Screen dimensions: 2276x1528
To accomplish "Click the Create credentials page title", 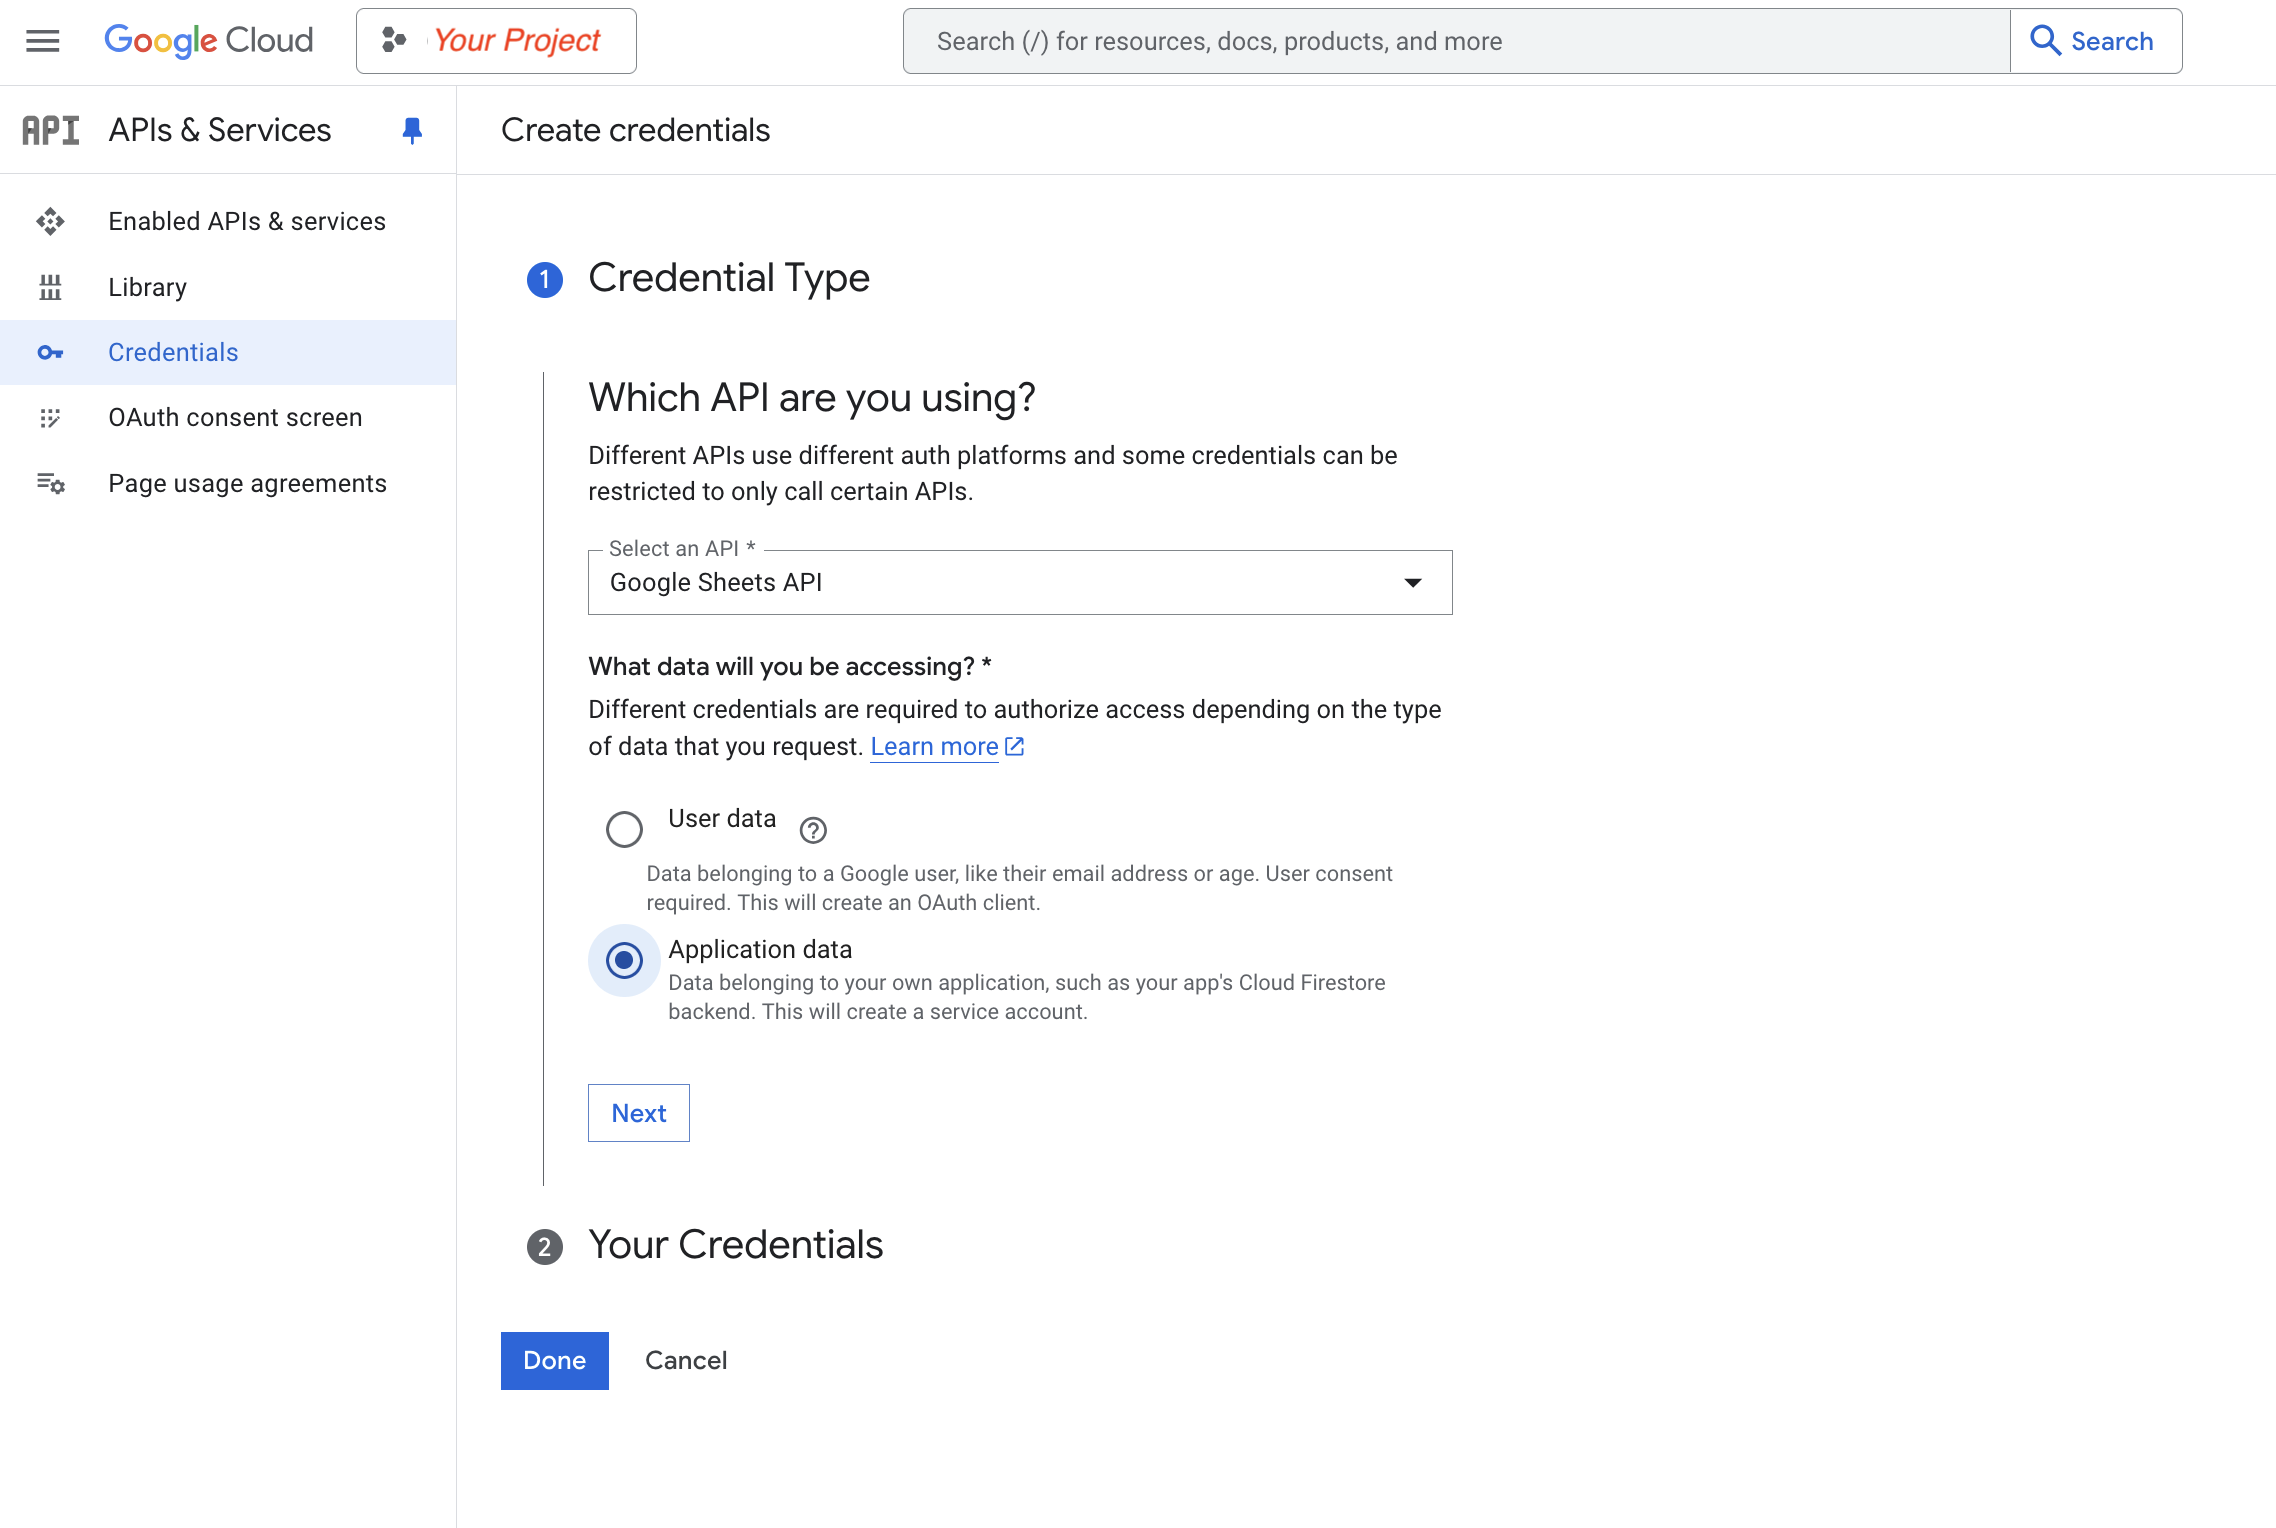I will pos(636,130).
